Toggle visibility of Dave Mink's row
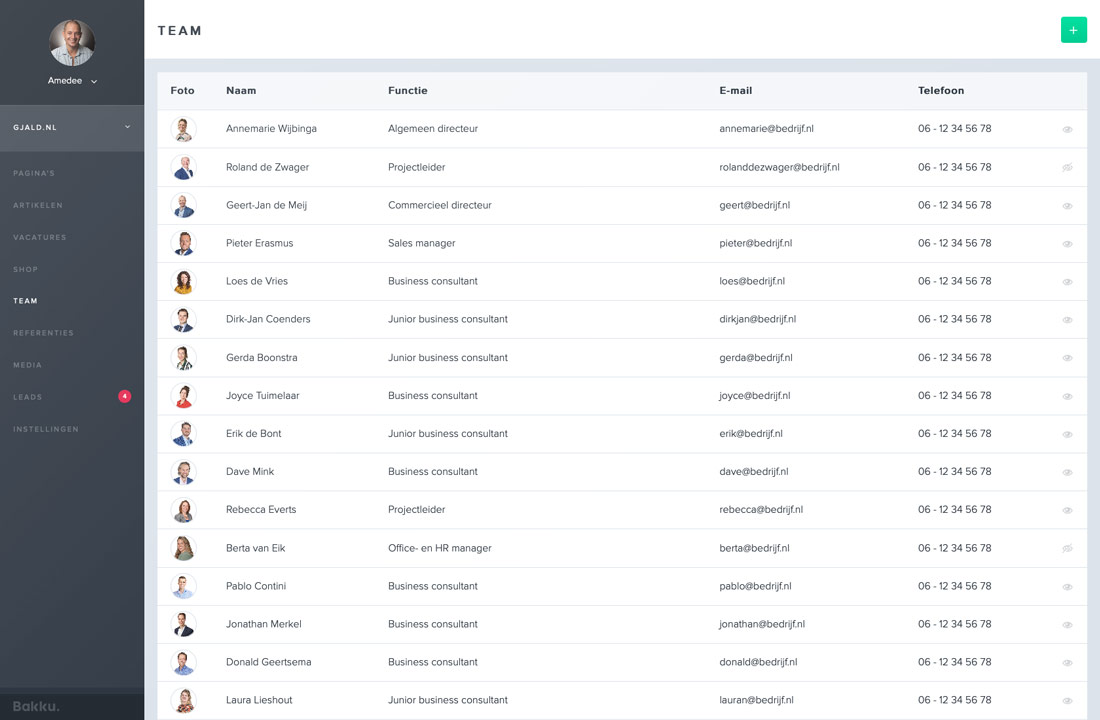 click(1067, 472)
